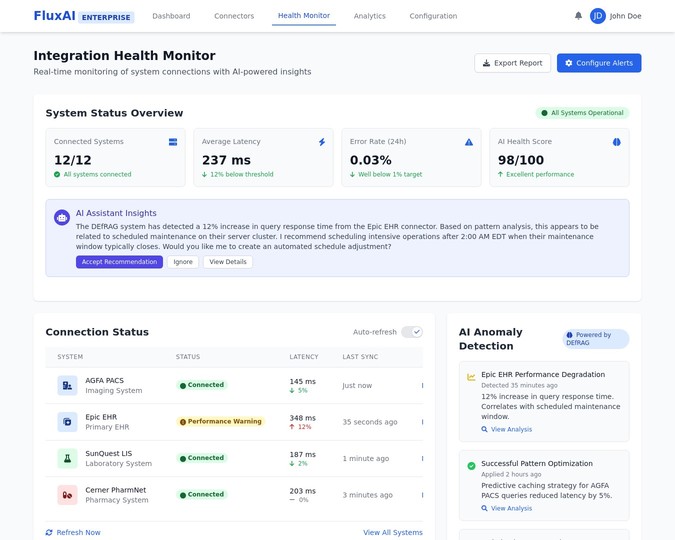Click the Epic EHR system icon
Image resolution: width=675 pixels, height=540 pixels.
(x=68, y=422)
